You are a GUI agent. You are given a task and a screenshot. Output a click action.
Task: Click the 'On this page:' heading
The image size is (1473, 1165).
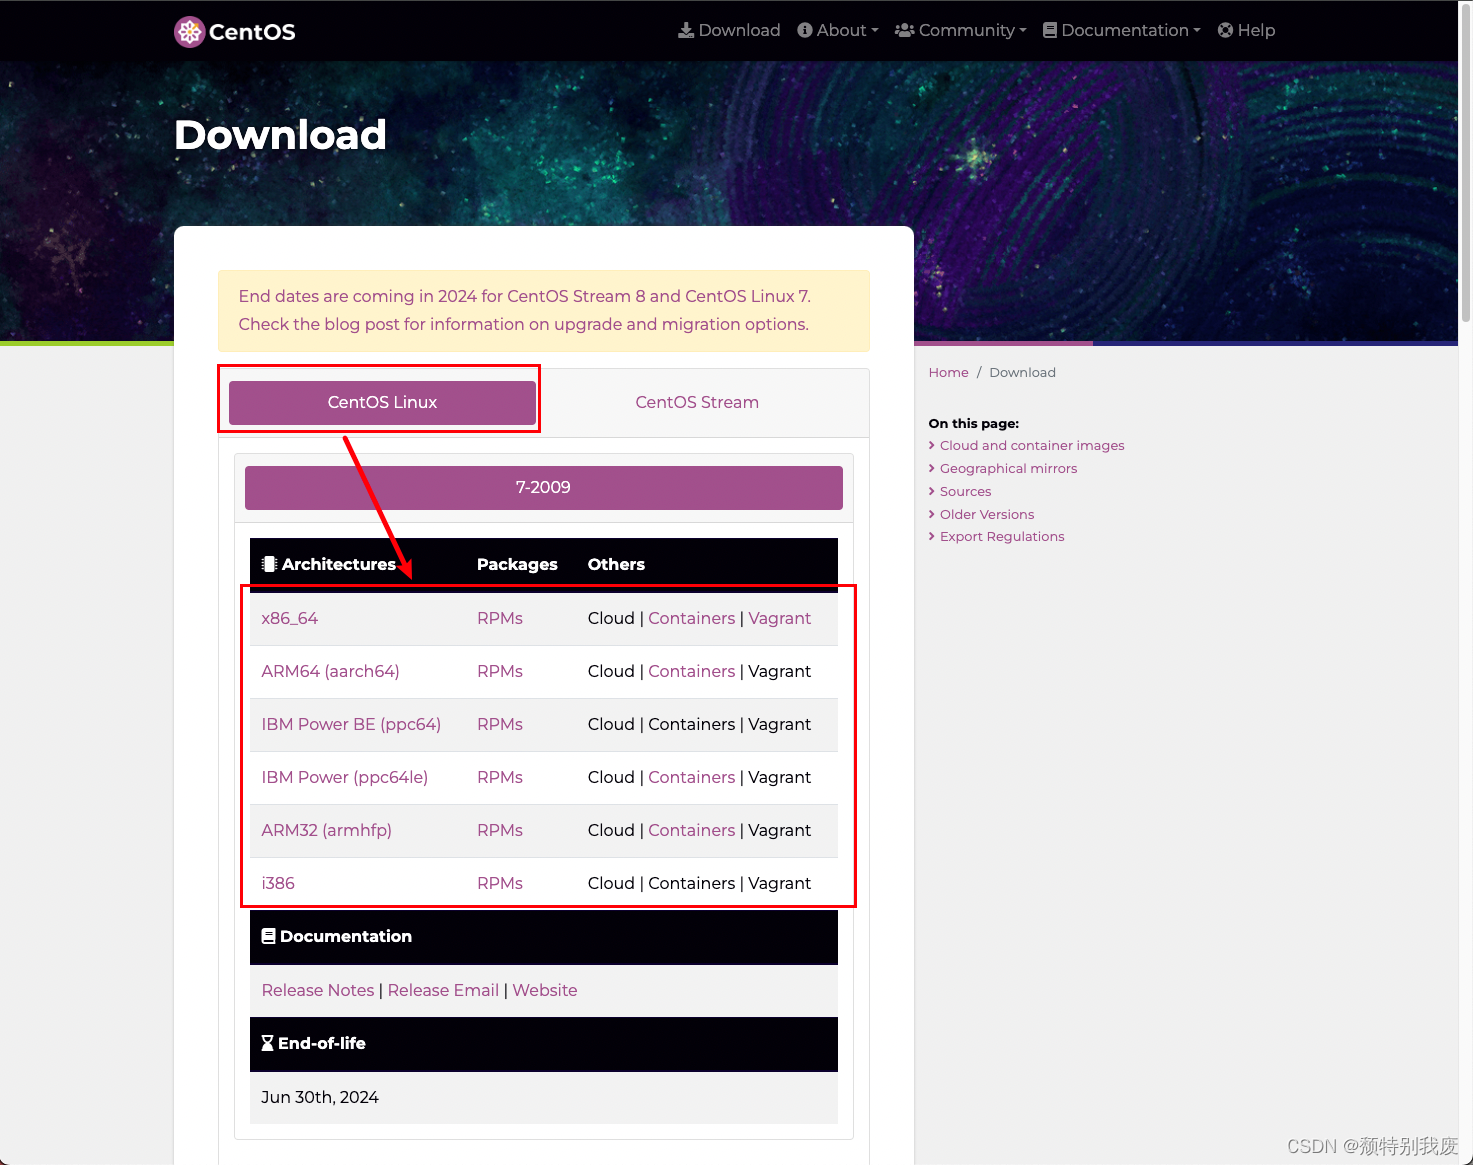(974, 423)
